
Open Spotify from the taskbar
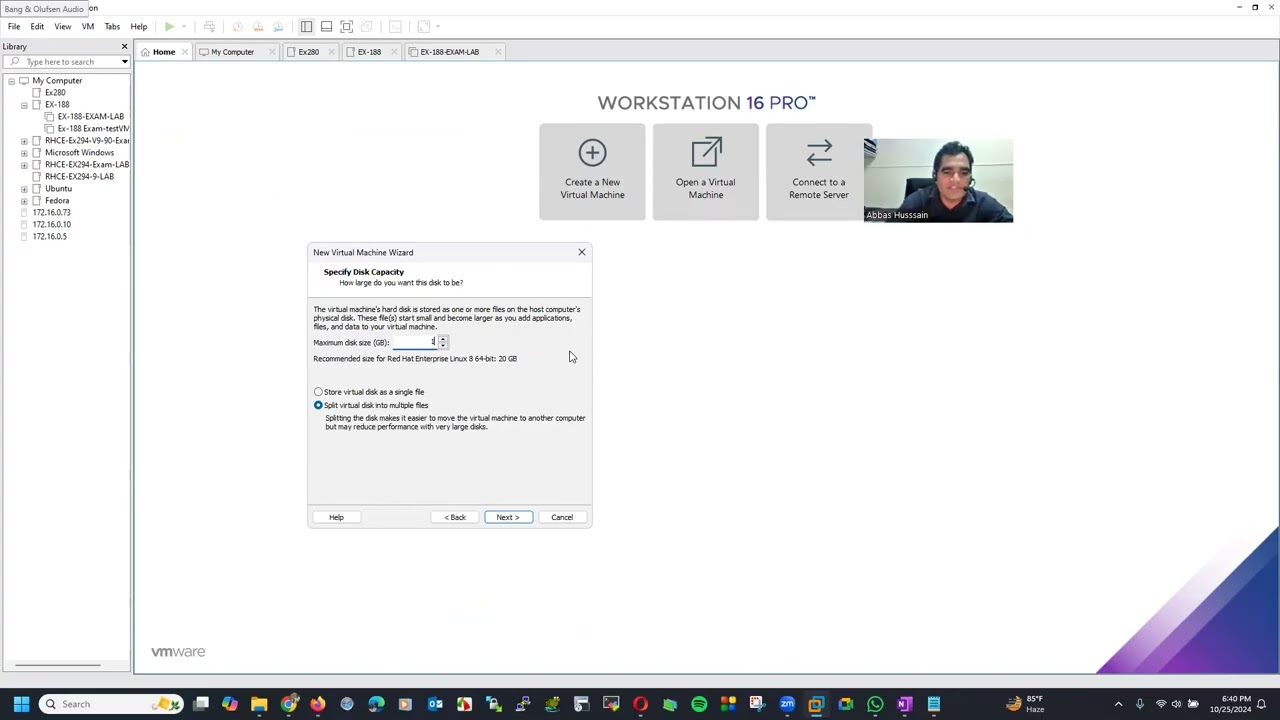(x=699, y=704)
